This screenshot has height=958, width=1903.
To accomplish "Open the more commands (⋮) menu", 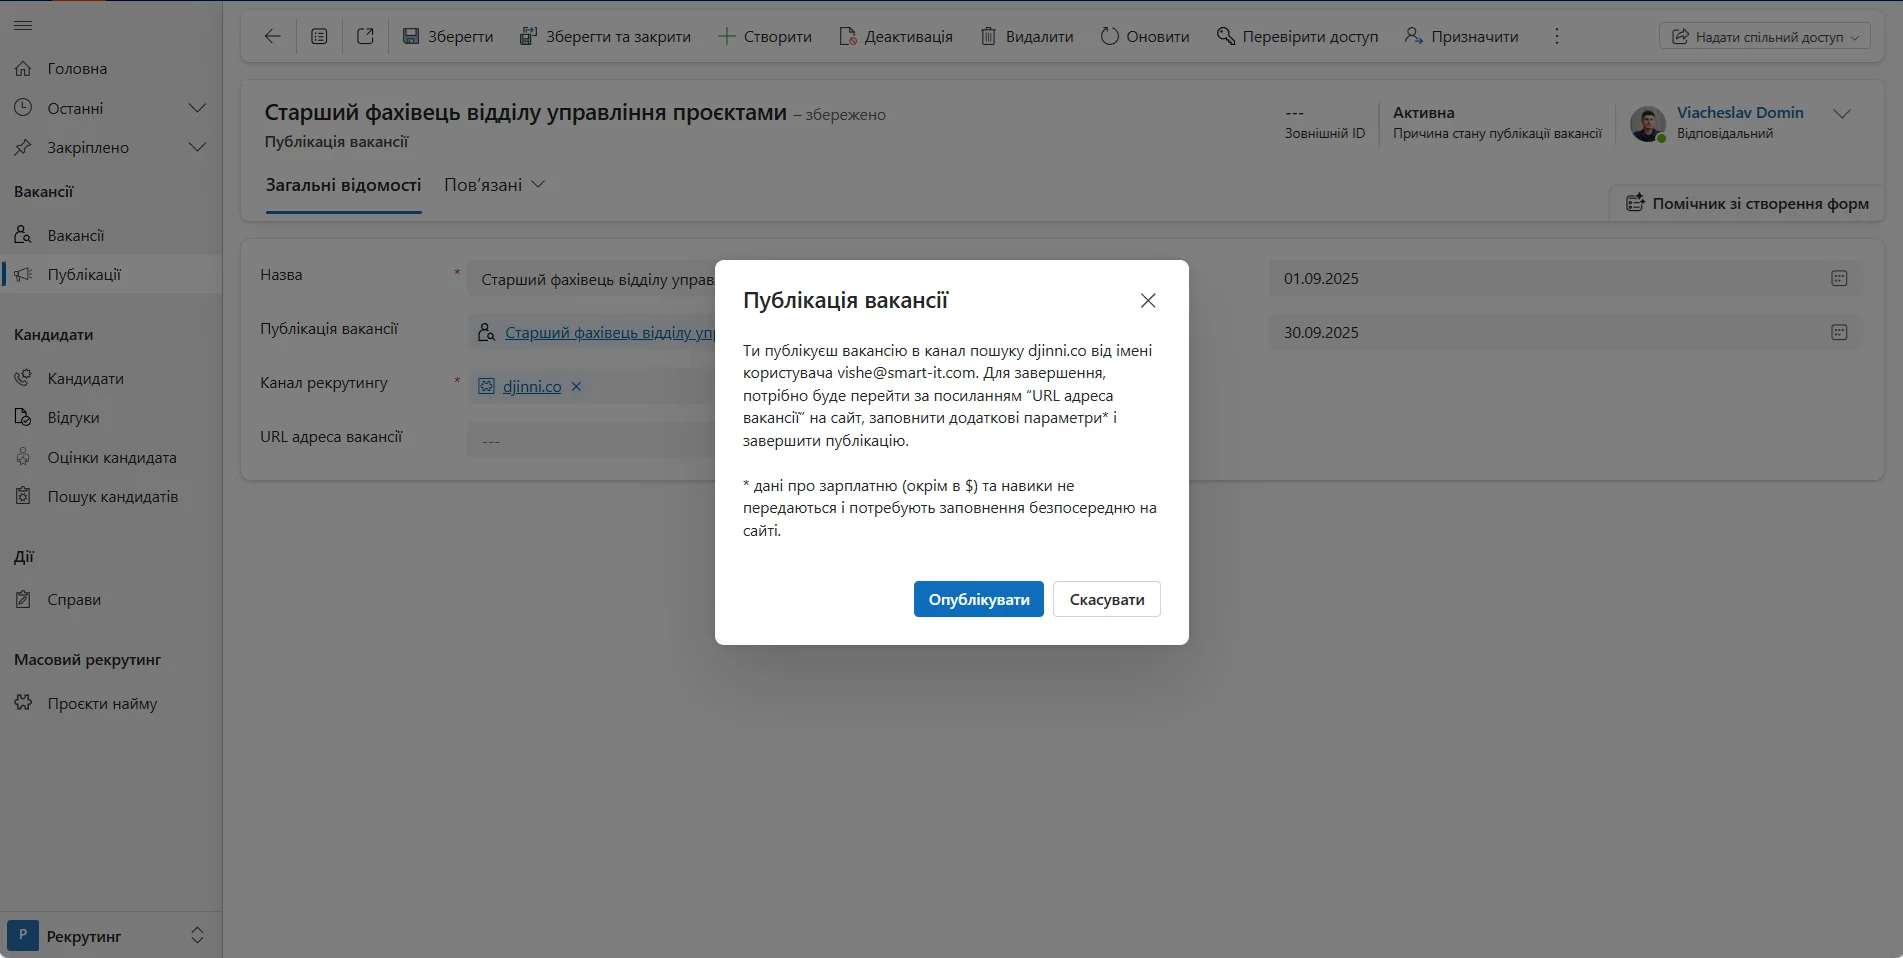I will coord(1556,36).
